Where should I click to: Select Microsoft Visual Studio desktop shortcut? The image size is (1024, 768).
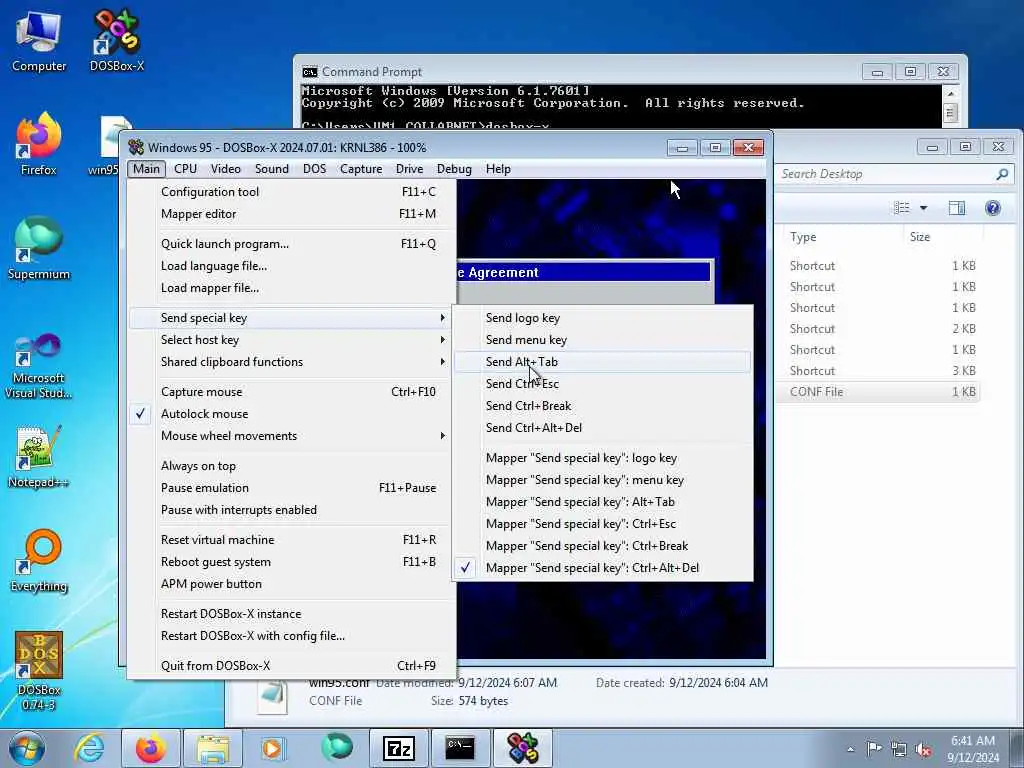coord(39,366)
